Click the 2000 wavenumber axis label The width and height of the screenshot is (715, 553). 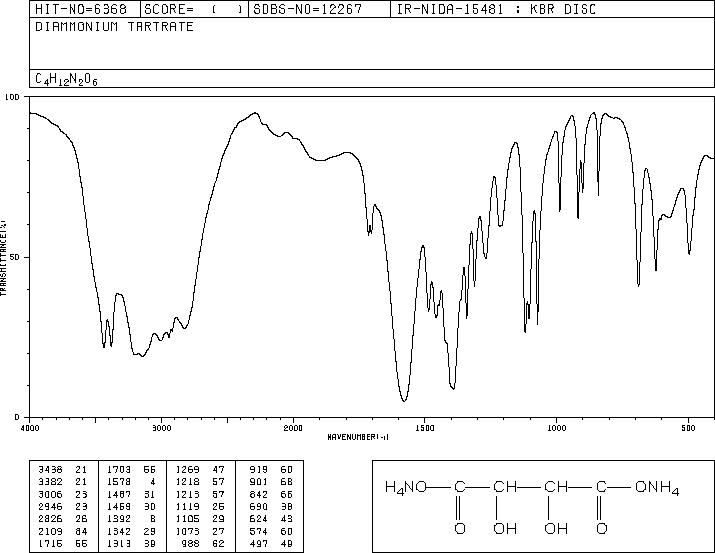pos(293,428)
